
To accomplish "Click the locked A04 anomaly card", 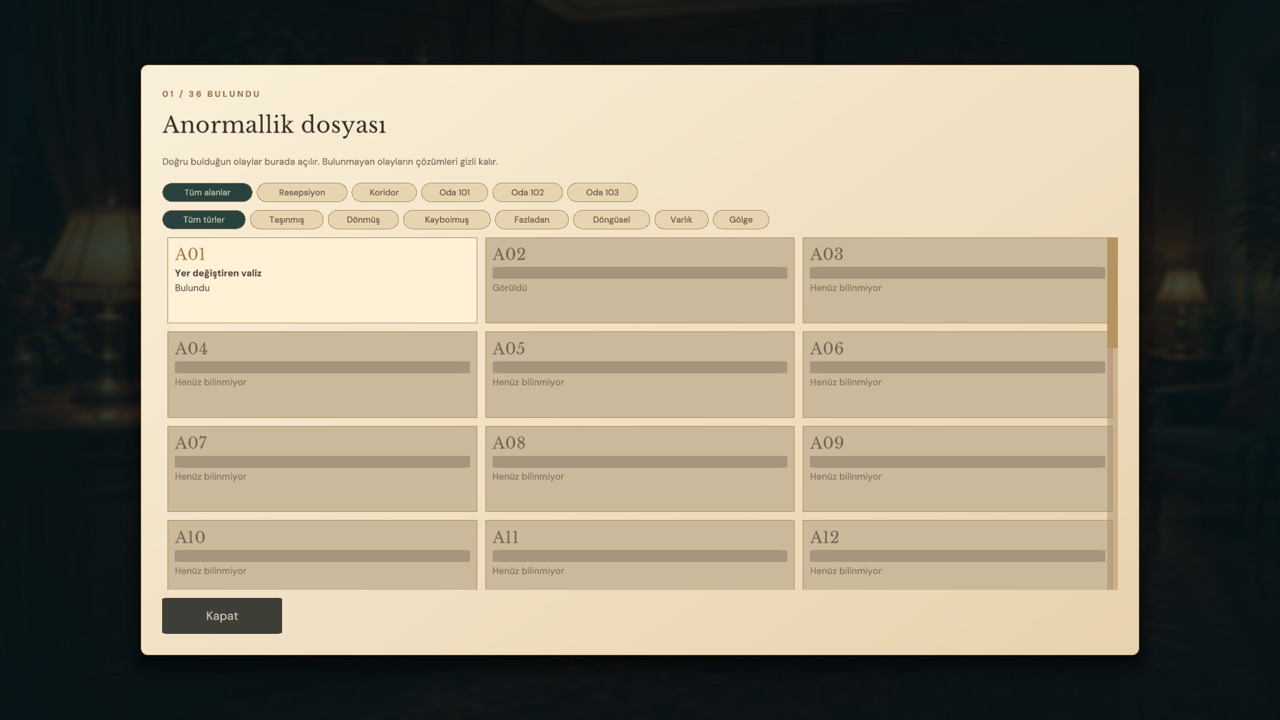I will coord(322,374).
